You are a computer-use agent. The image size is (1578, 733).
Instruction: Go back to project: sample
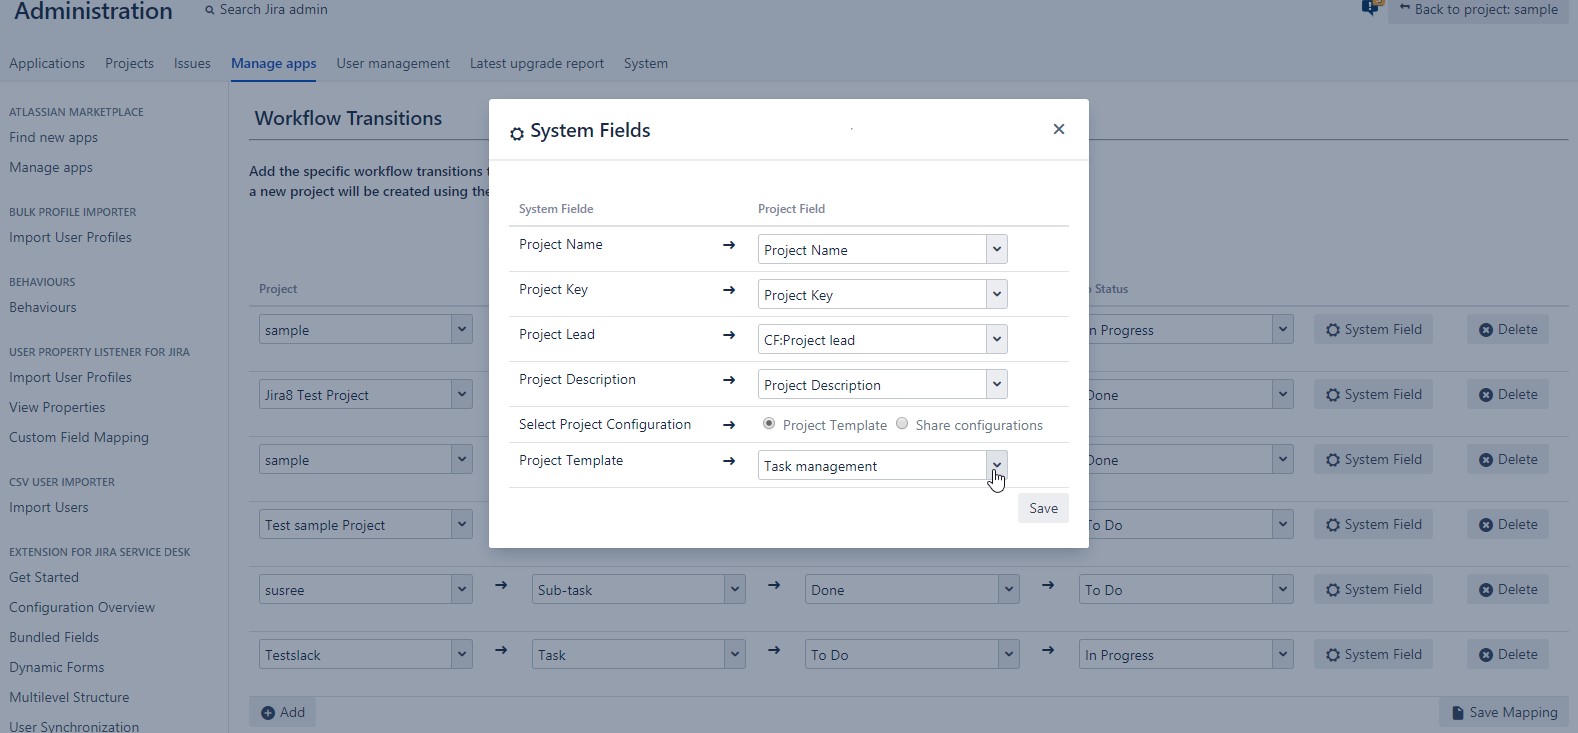coord(1478,10)
